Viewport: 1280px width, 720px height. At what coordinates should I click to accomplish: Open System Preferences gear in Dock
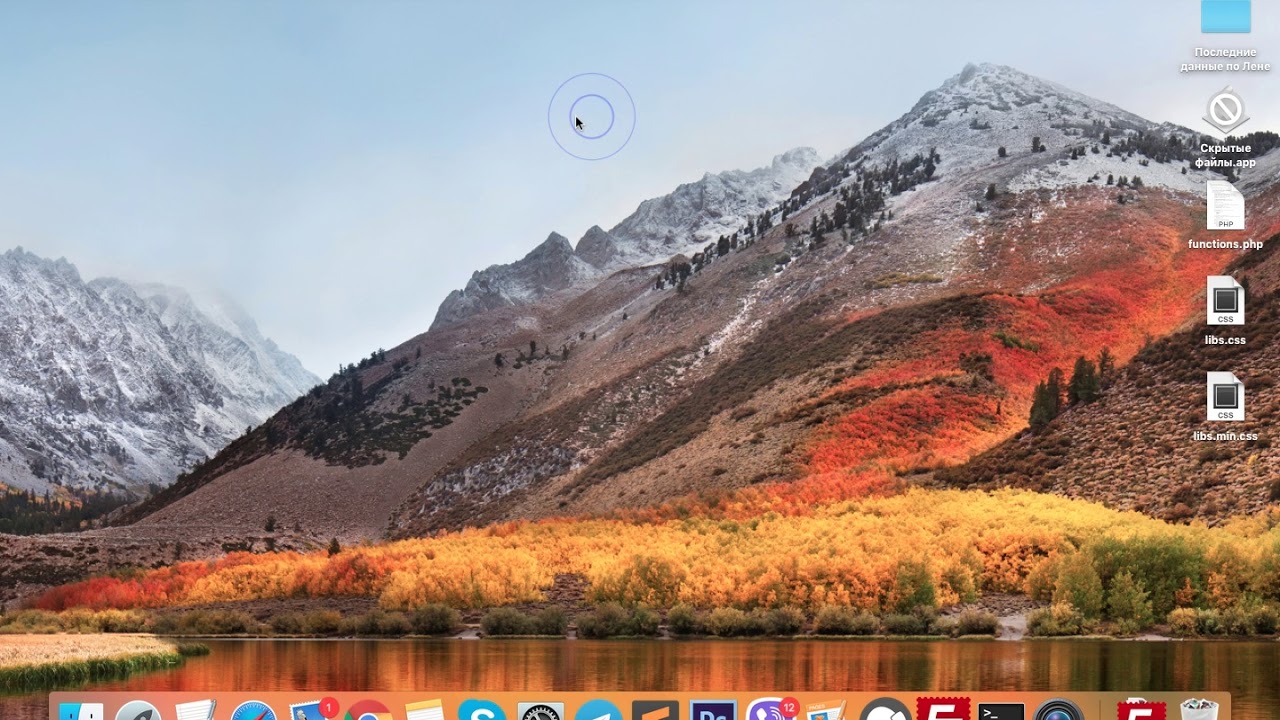[540, 710]
